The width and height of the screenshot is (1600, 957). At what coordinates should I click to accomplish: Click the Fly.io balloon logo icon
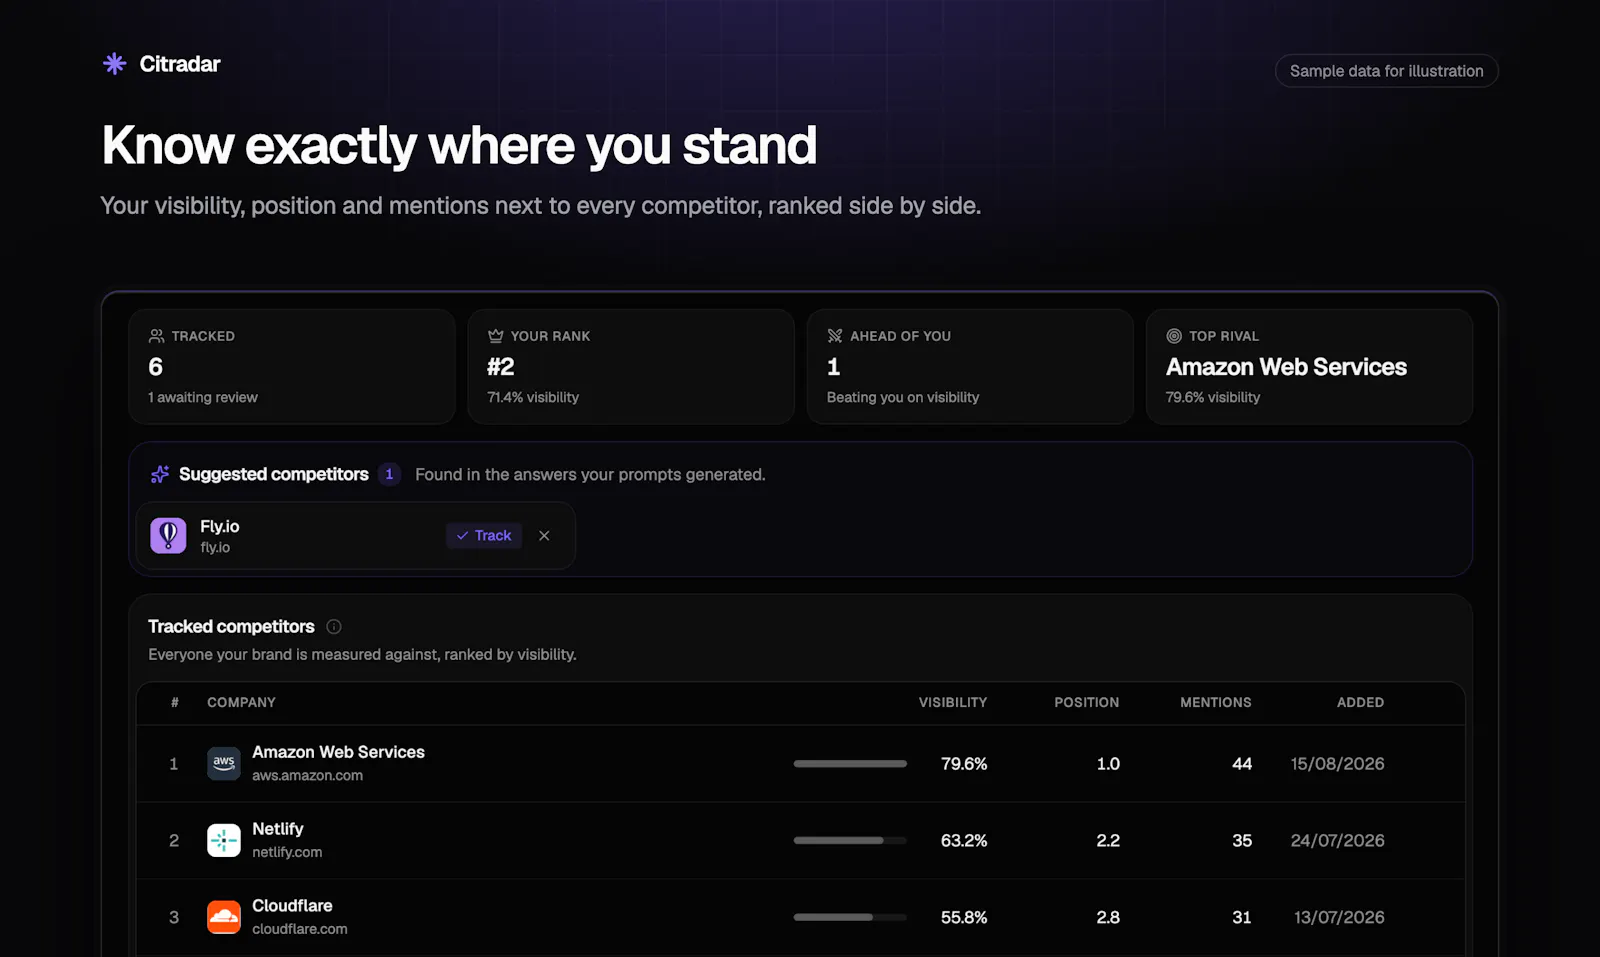pos(168,536)
